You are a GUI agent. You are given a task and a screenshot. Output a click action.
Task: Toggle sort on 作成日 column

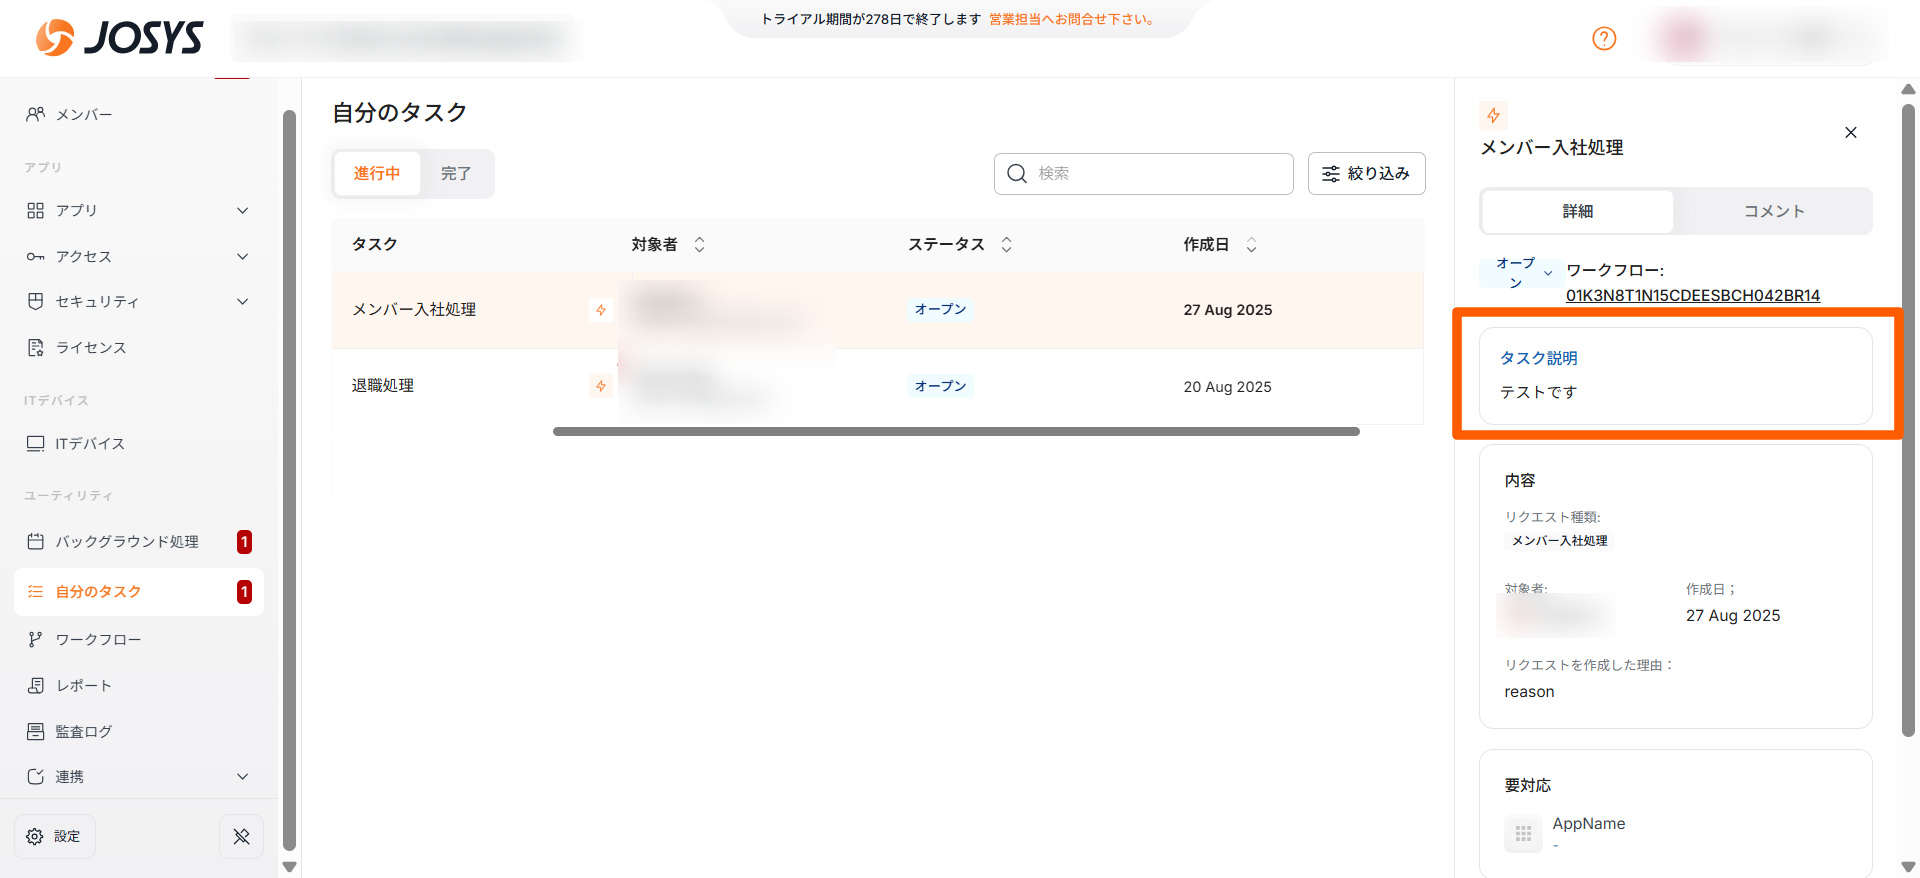(x=1251, y=244)
